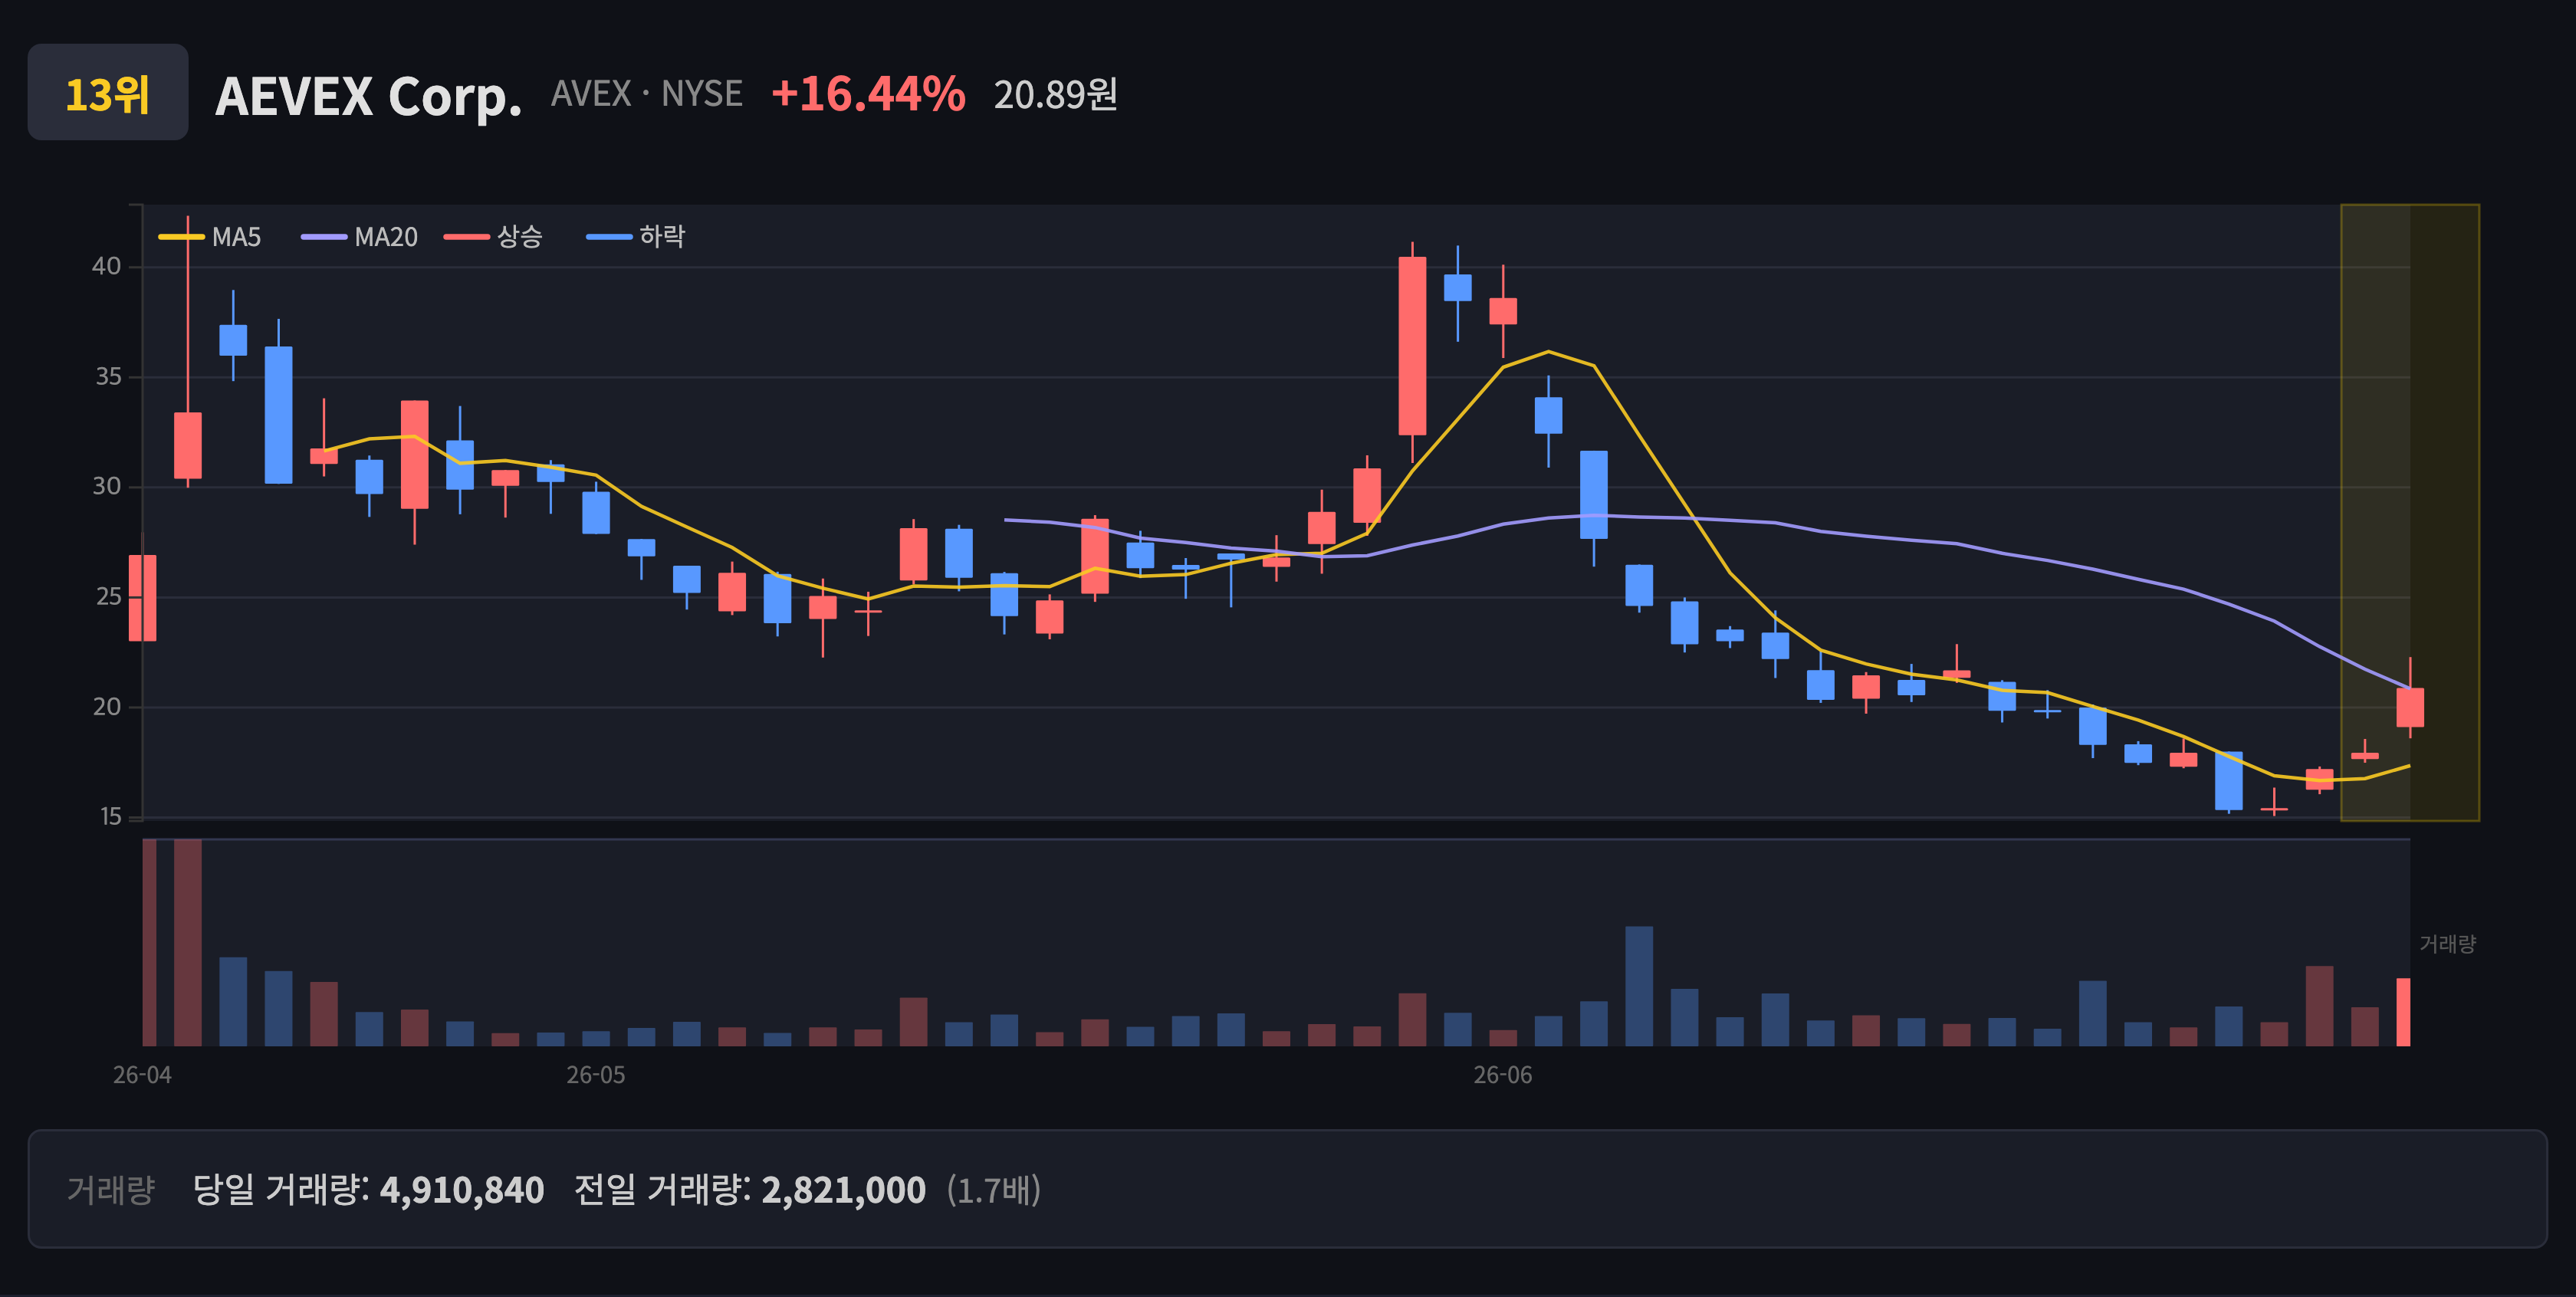Viewport: 2576px width, 1297px height.
Task: Click the 거래량 label beside volume chart
Action: click(2448, 944)
